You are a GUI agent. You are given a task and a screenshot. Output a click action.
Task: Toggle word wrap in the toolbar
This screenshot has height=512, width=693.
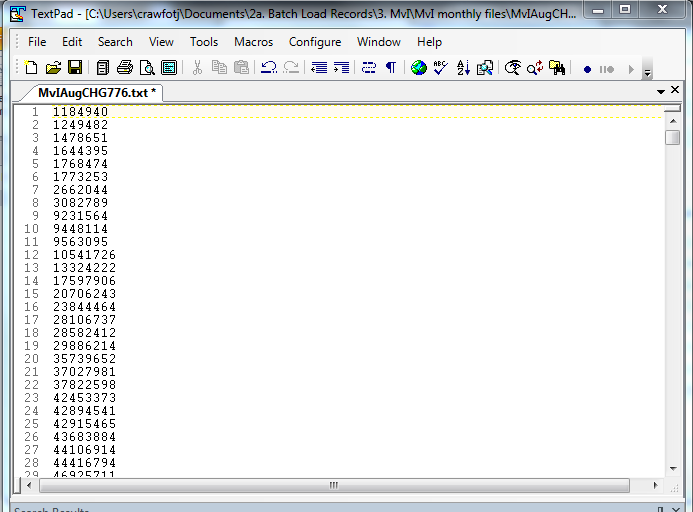coord(368,68)
